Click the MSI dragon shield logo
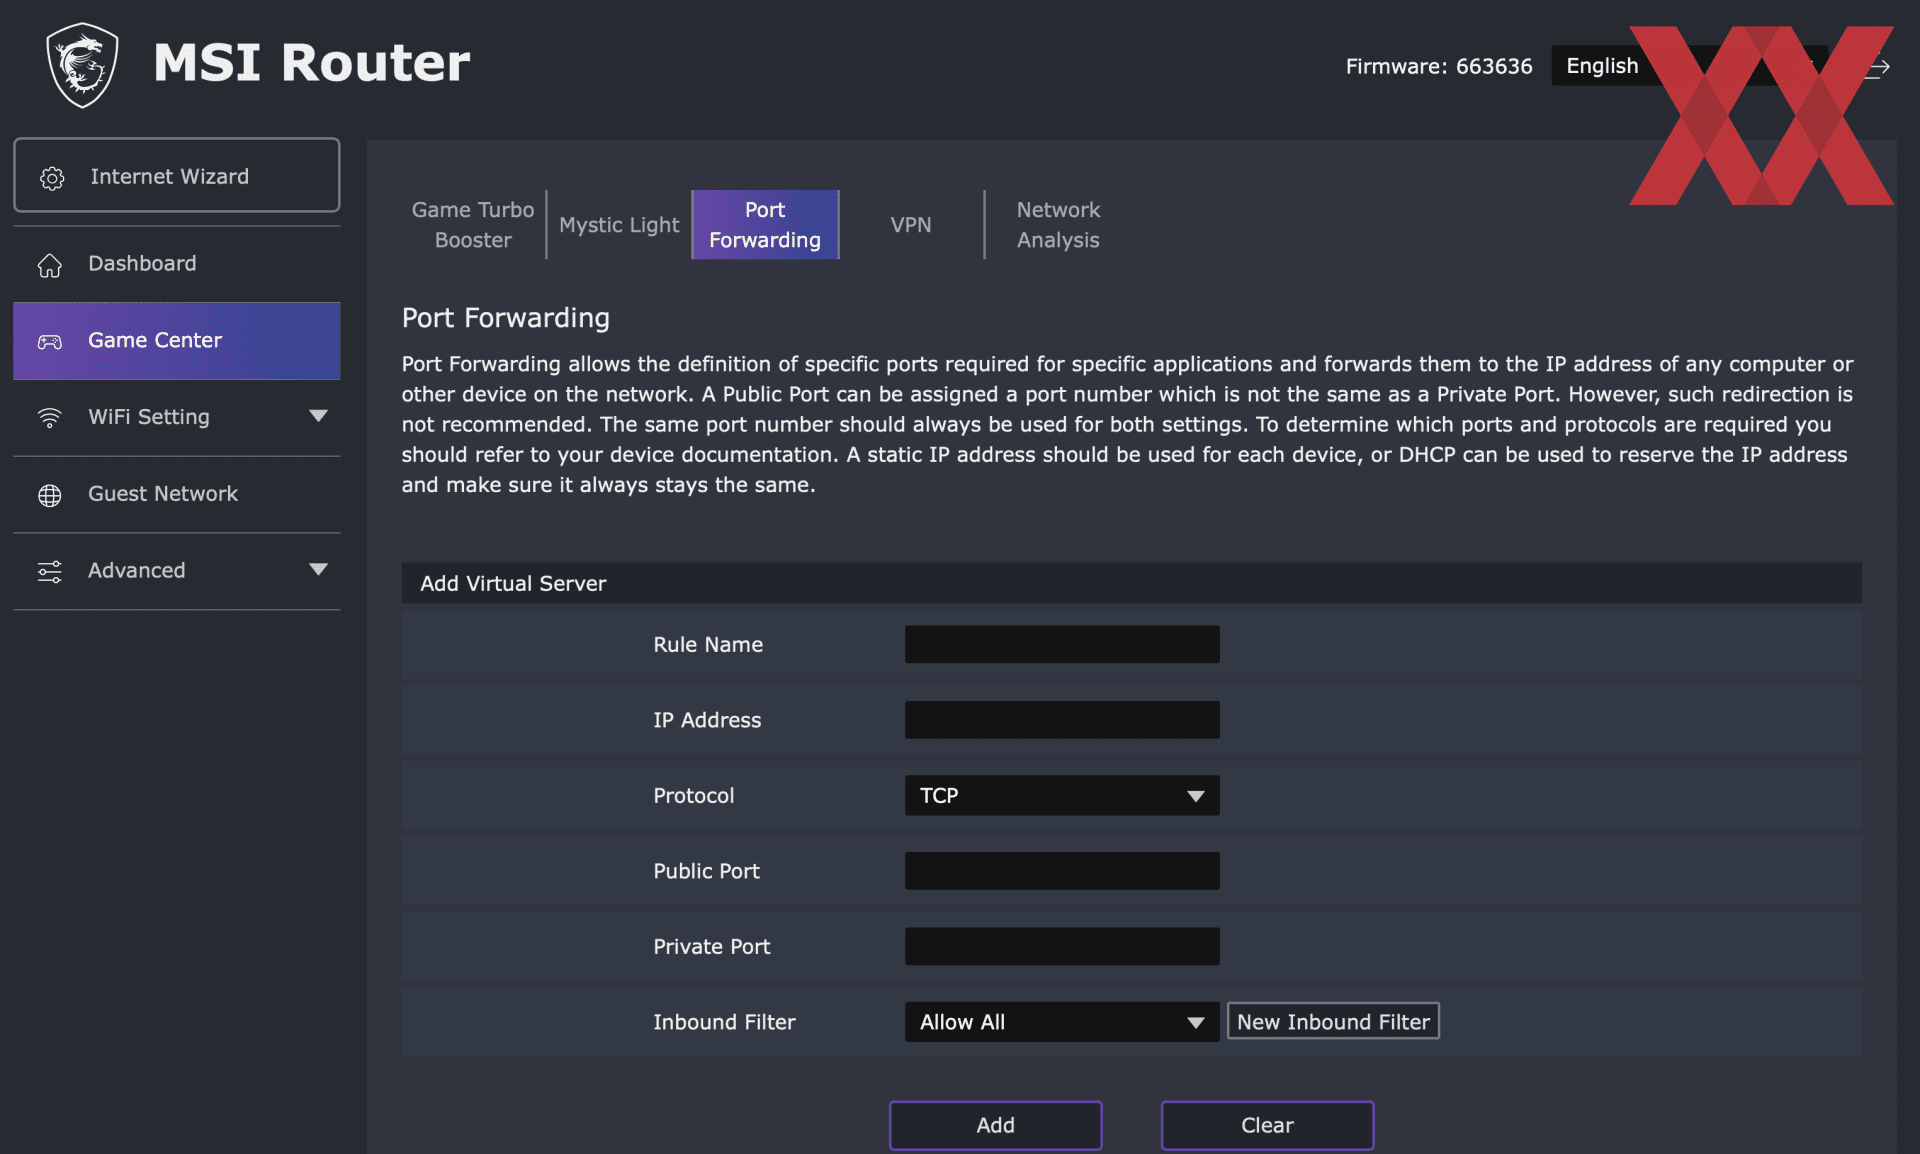 [x=82, y=65]
